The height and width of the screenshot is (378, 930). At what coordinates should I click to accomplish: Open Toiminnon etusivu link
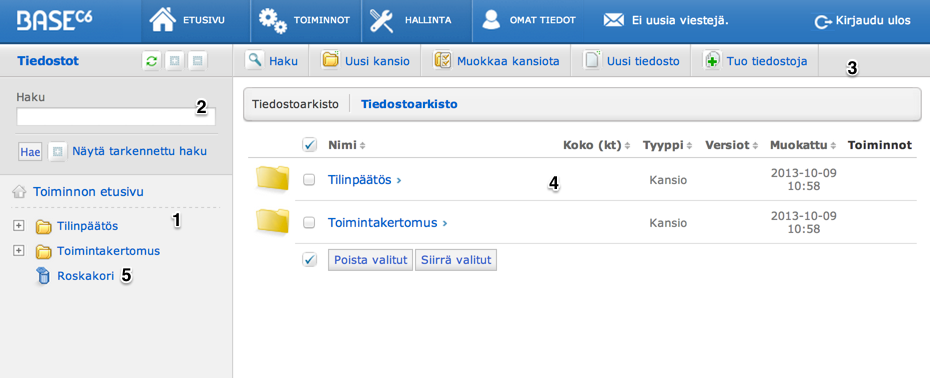[88, 192]
